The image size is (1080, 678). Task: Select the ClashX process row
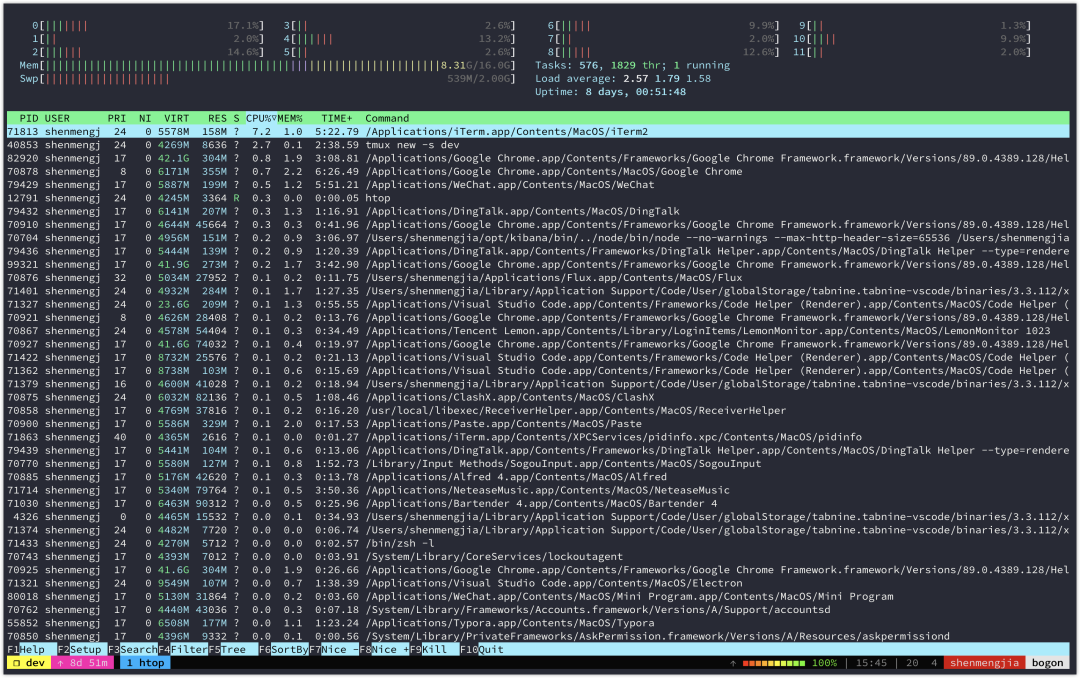coord(538,397)
